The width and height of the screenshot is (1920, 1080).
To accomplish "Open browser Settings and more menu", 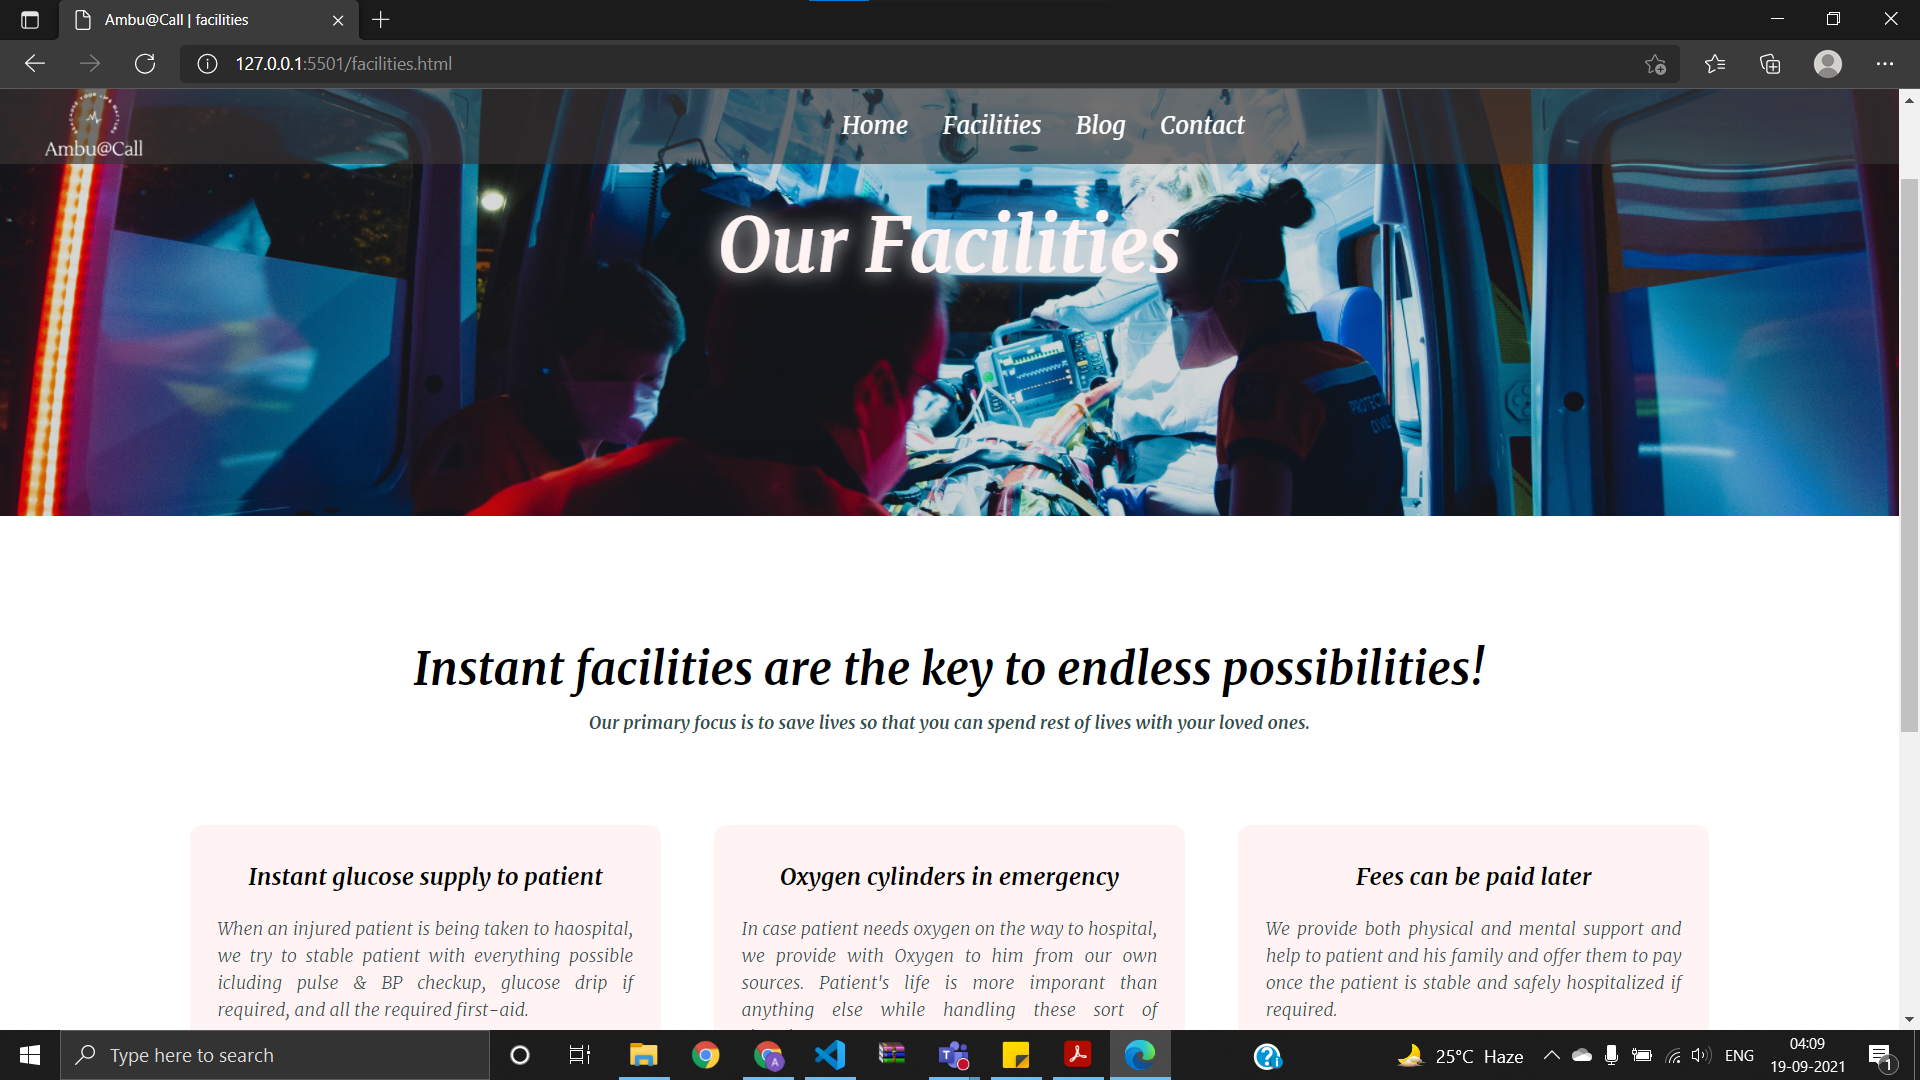I will point(1885,64).
